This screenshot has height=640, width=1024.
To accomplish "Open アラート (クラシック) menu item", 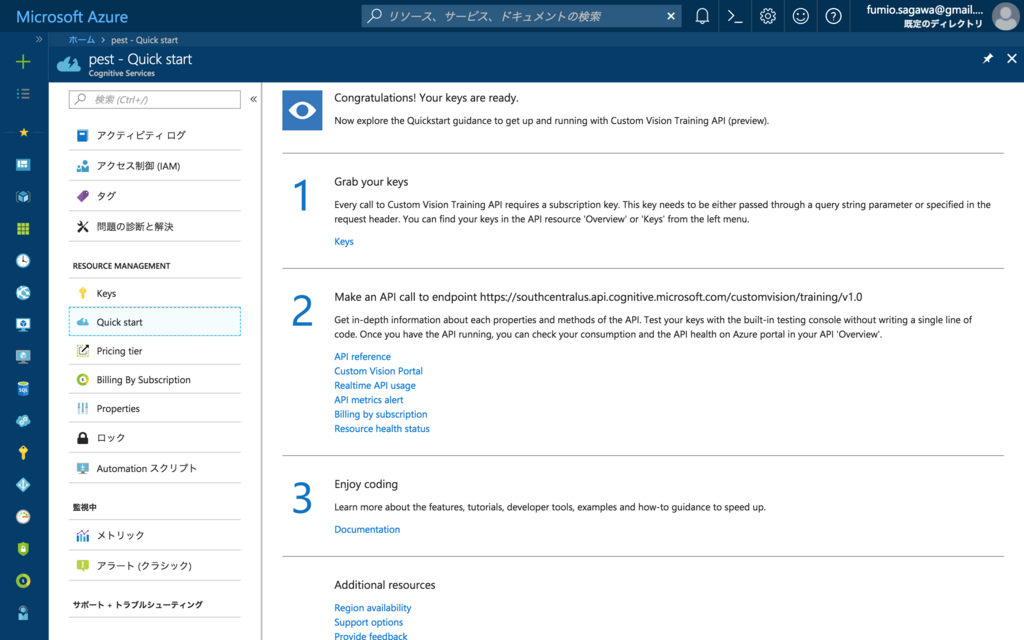I will [x=155, y=566].
